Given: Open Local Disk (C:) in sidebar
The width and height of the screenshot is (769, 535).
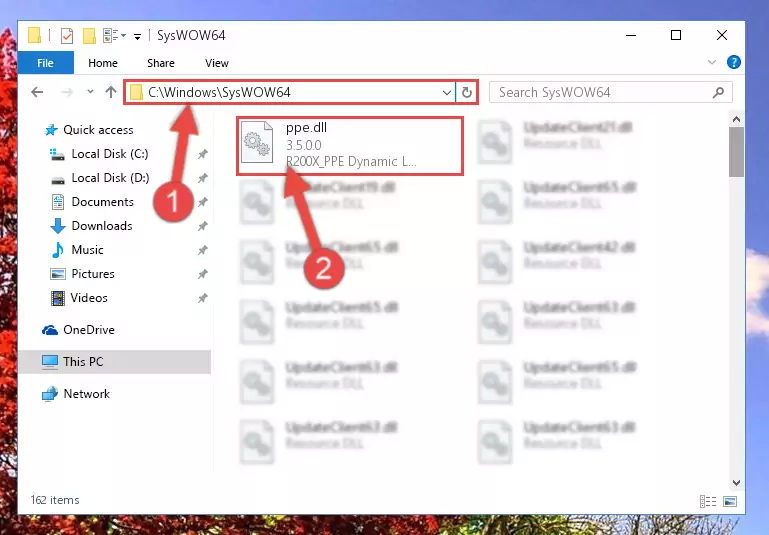Looking at the screenshot, I should coord(110,153).
